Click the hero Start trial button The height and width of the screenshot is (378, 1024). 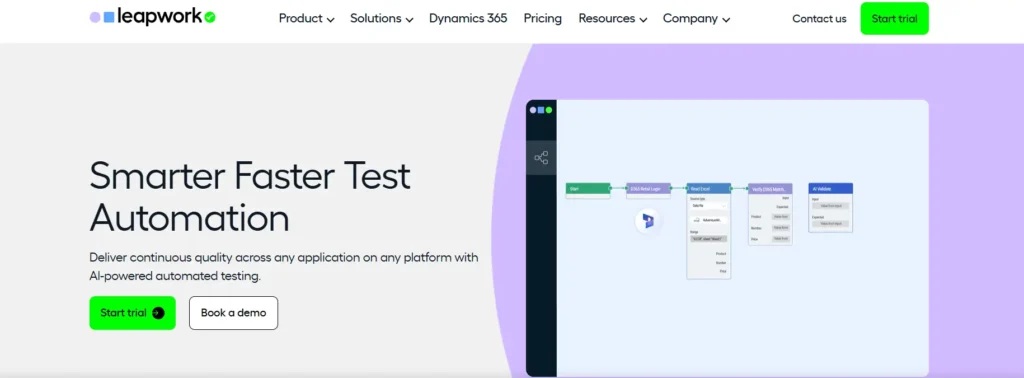point(133,313)
